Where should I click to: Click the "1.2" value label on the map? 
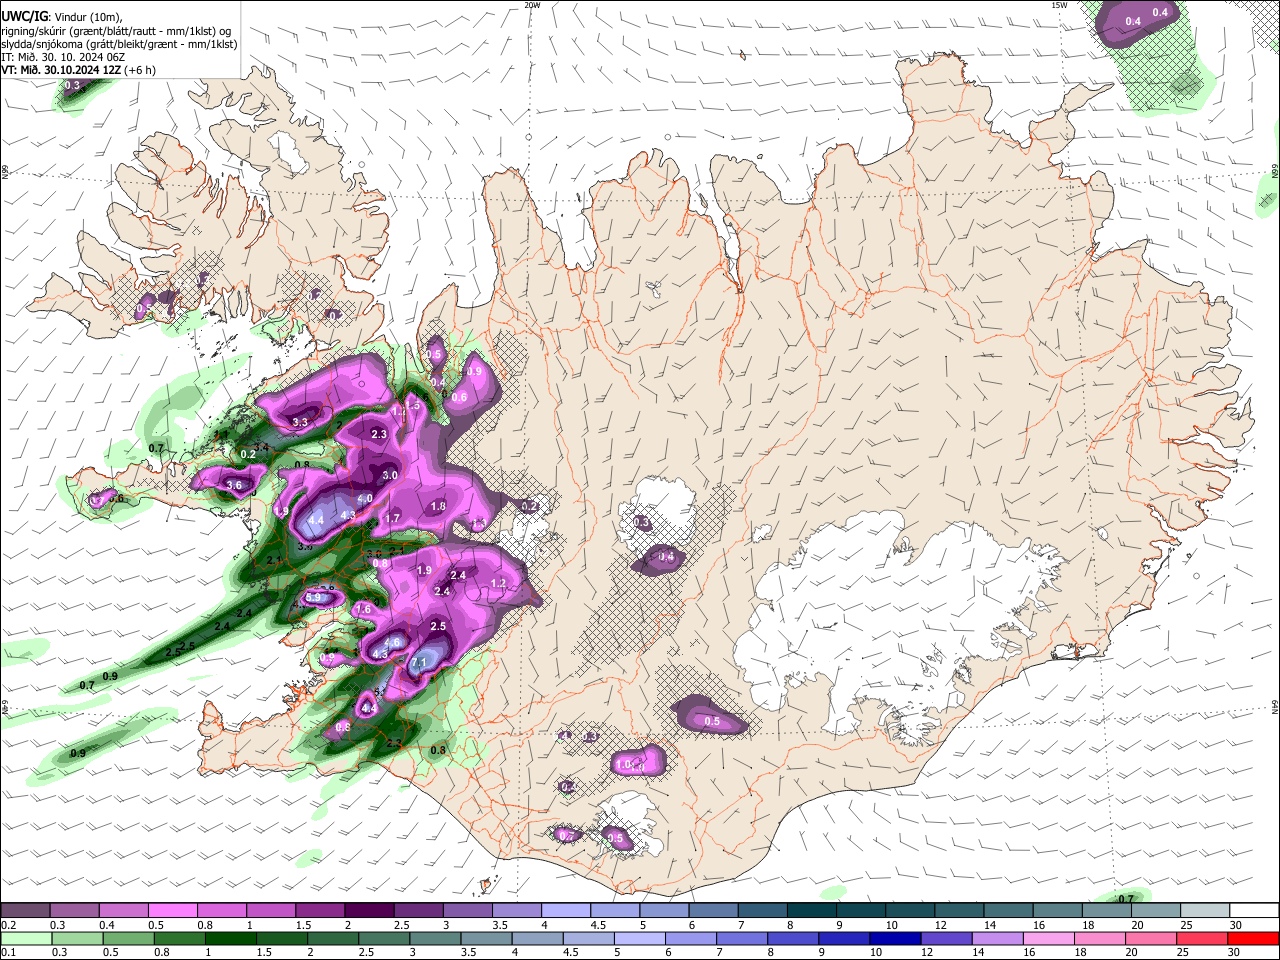click(x=499, y=583)
